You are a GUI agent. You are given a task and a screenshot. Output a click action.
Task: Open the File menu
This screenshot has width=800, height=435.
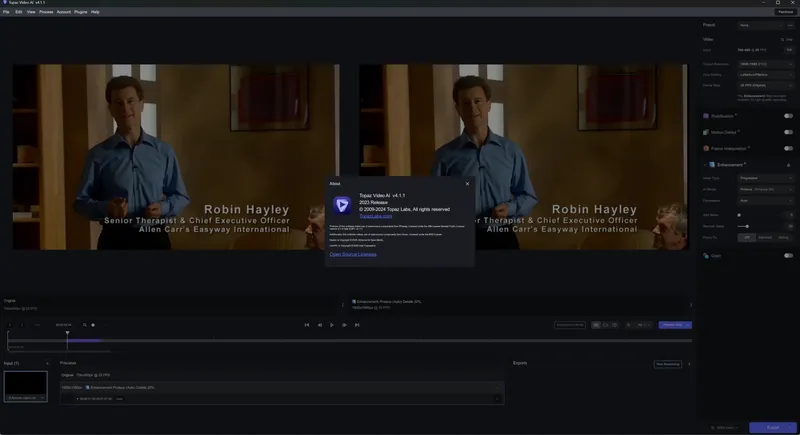click(x=6, y=12)
